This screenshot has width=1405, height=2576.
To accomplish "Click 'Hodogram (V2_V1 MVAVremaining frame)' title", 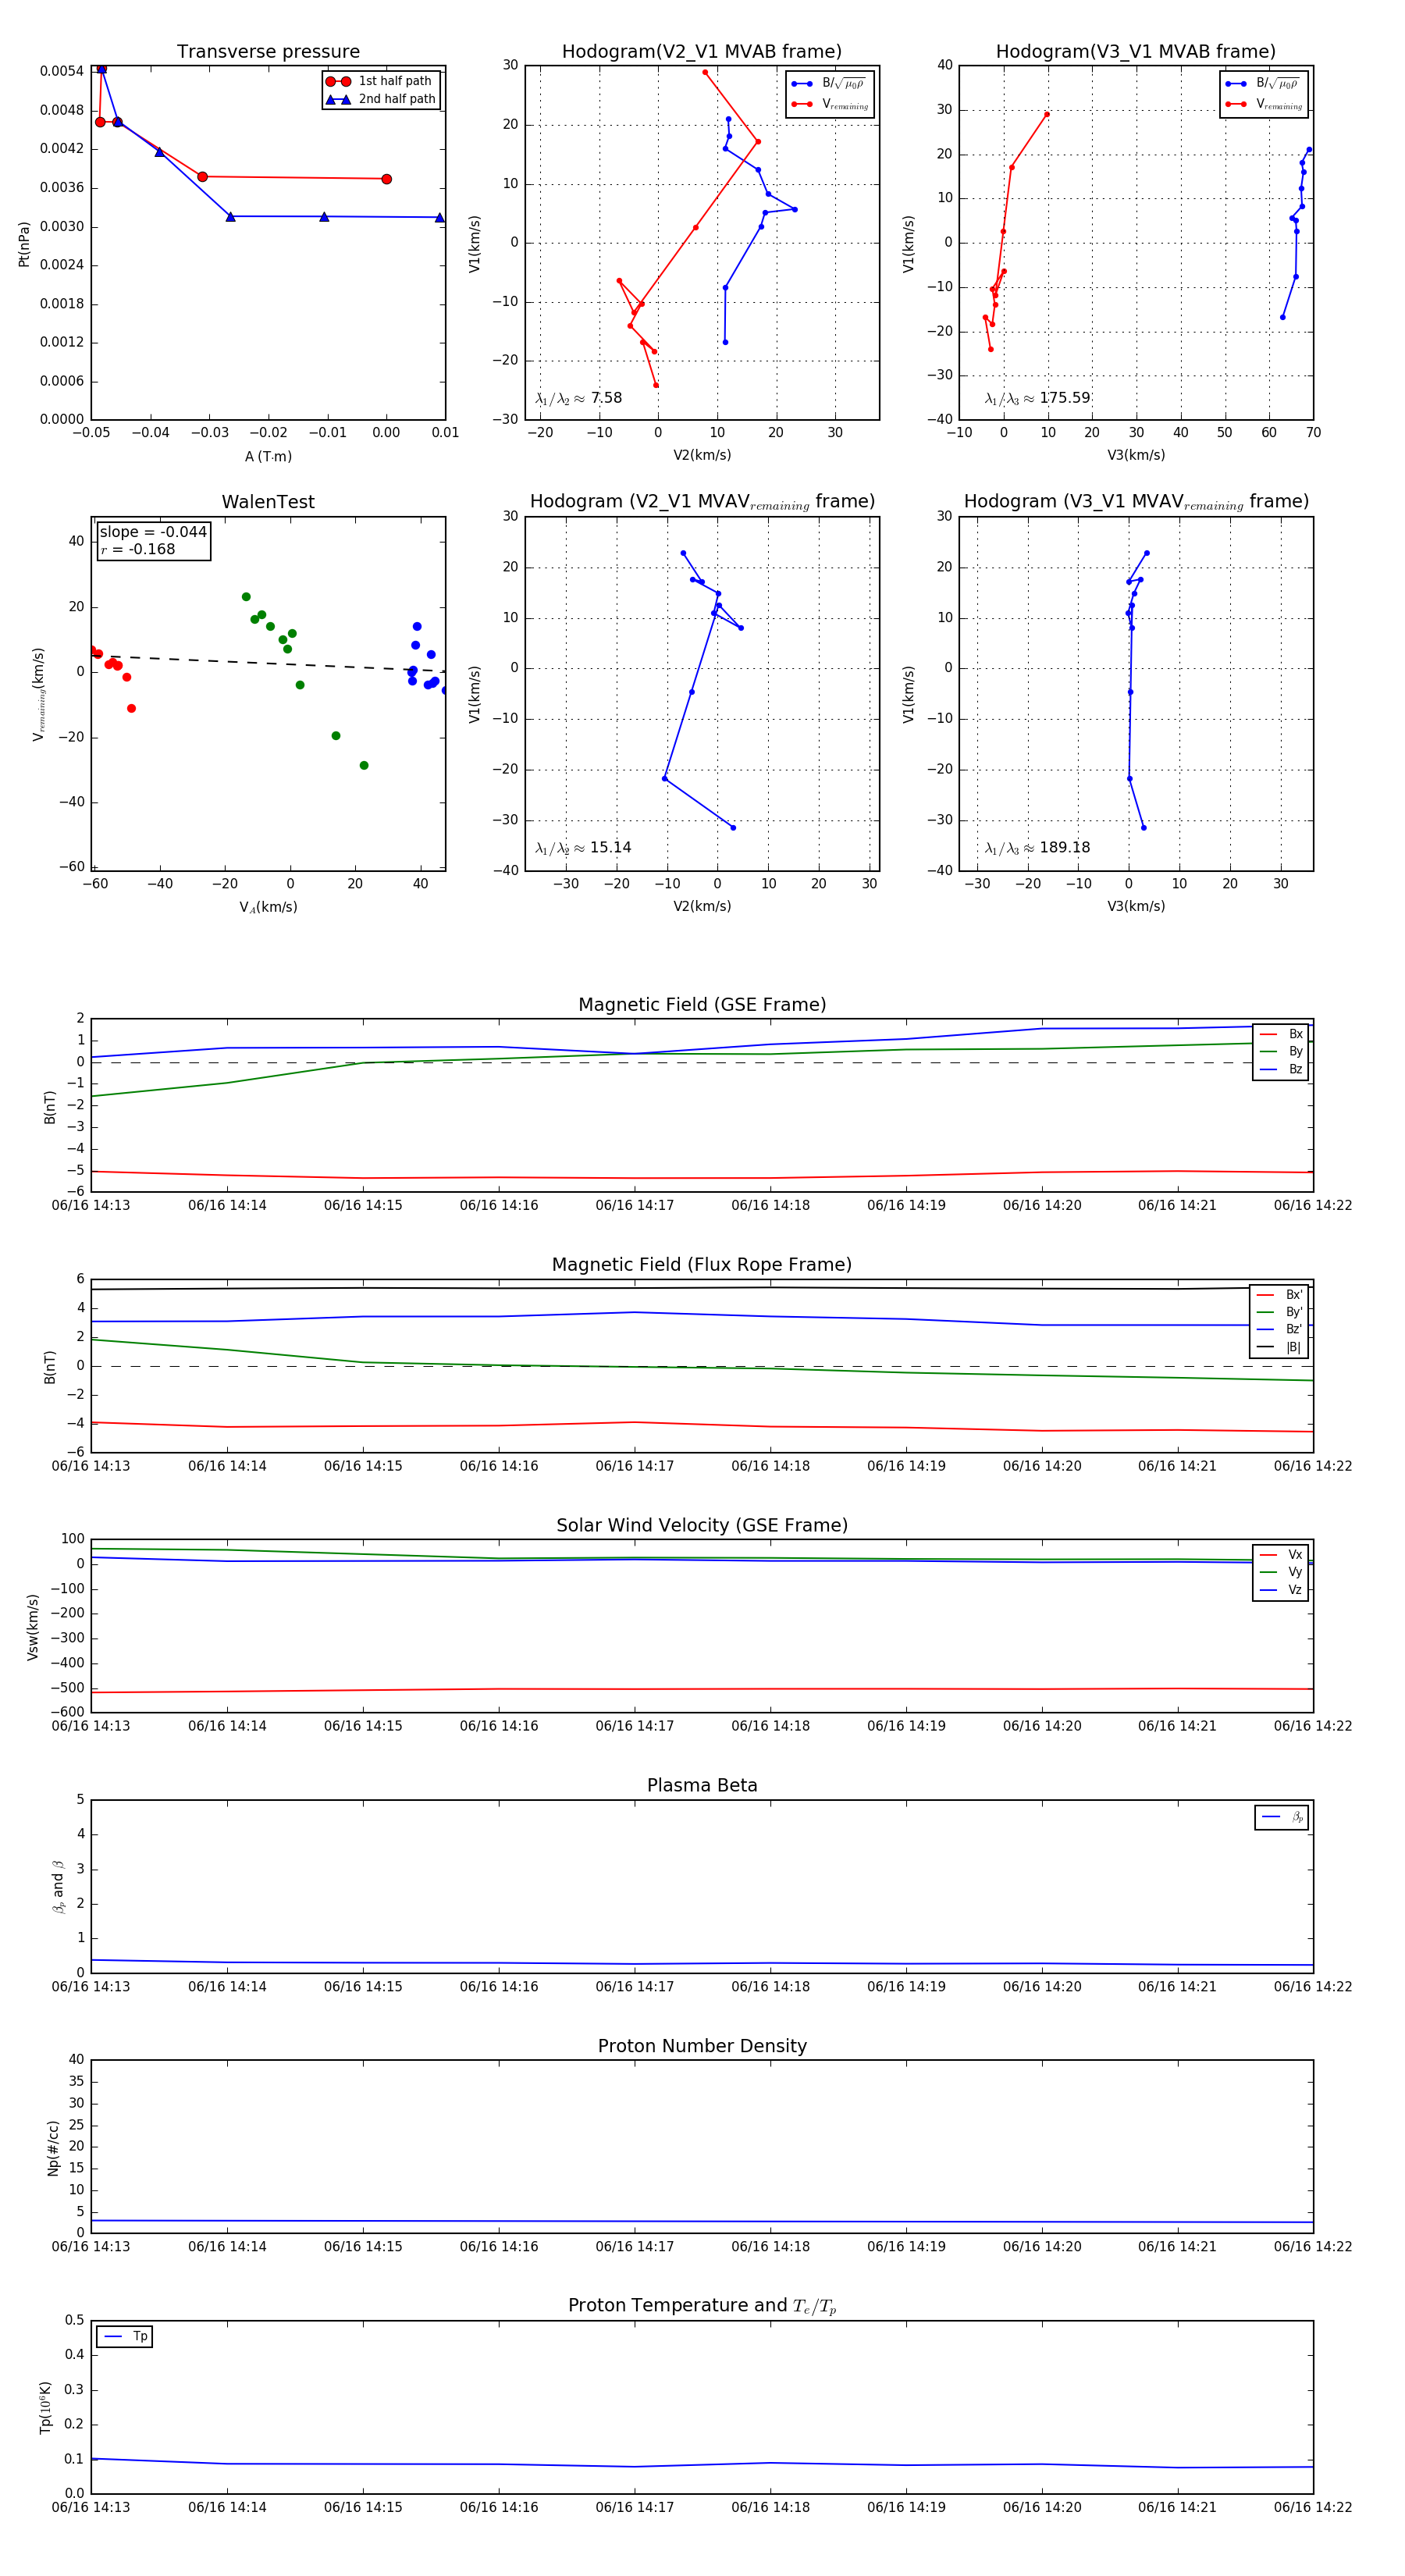I will click(x=702, y=502).
